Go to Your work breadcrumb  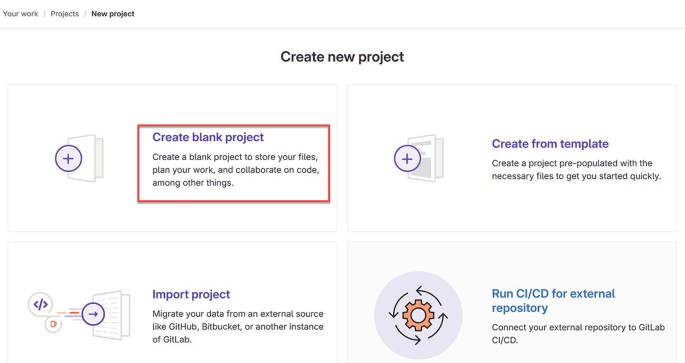(21, 14)
